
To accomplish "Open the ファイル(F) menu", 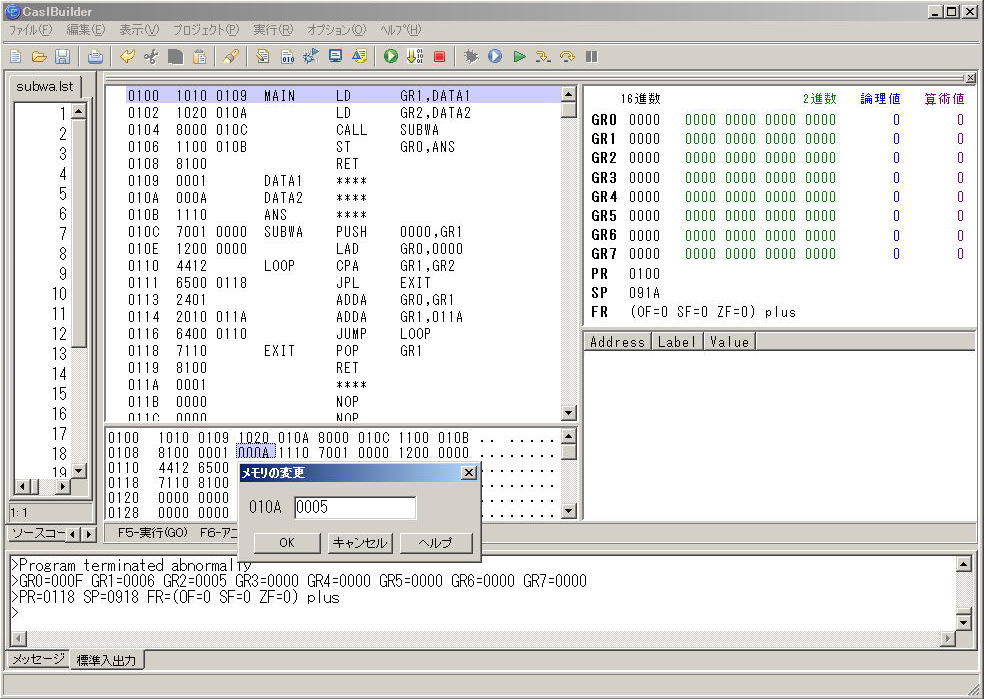I will pos(30,30).
